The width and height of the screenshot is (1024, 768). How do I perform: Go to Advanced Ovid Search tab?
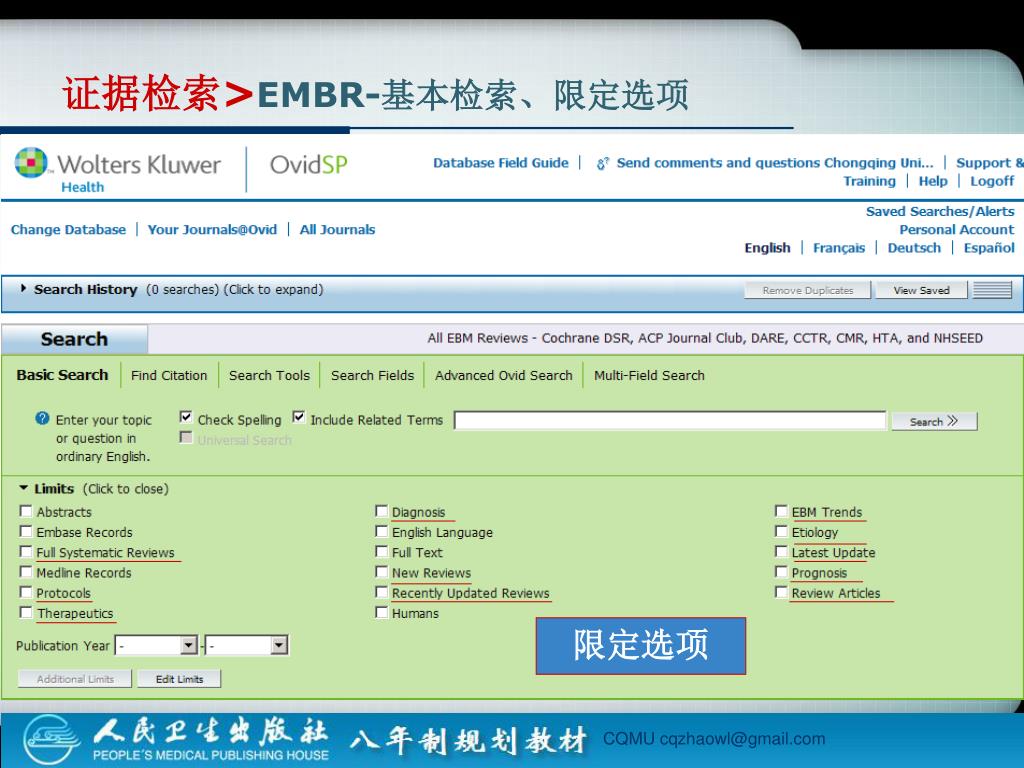(x=504, y=376)
